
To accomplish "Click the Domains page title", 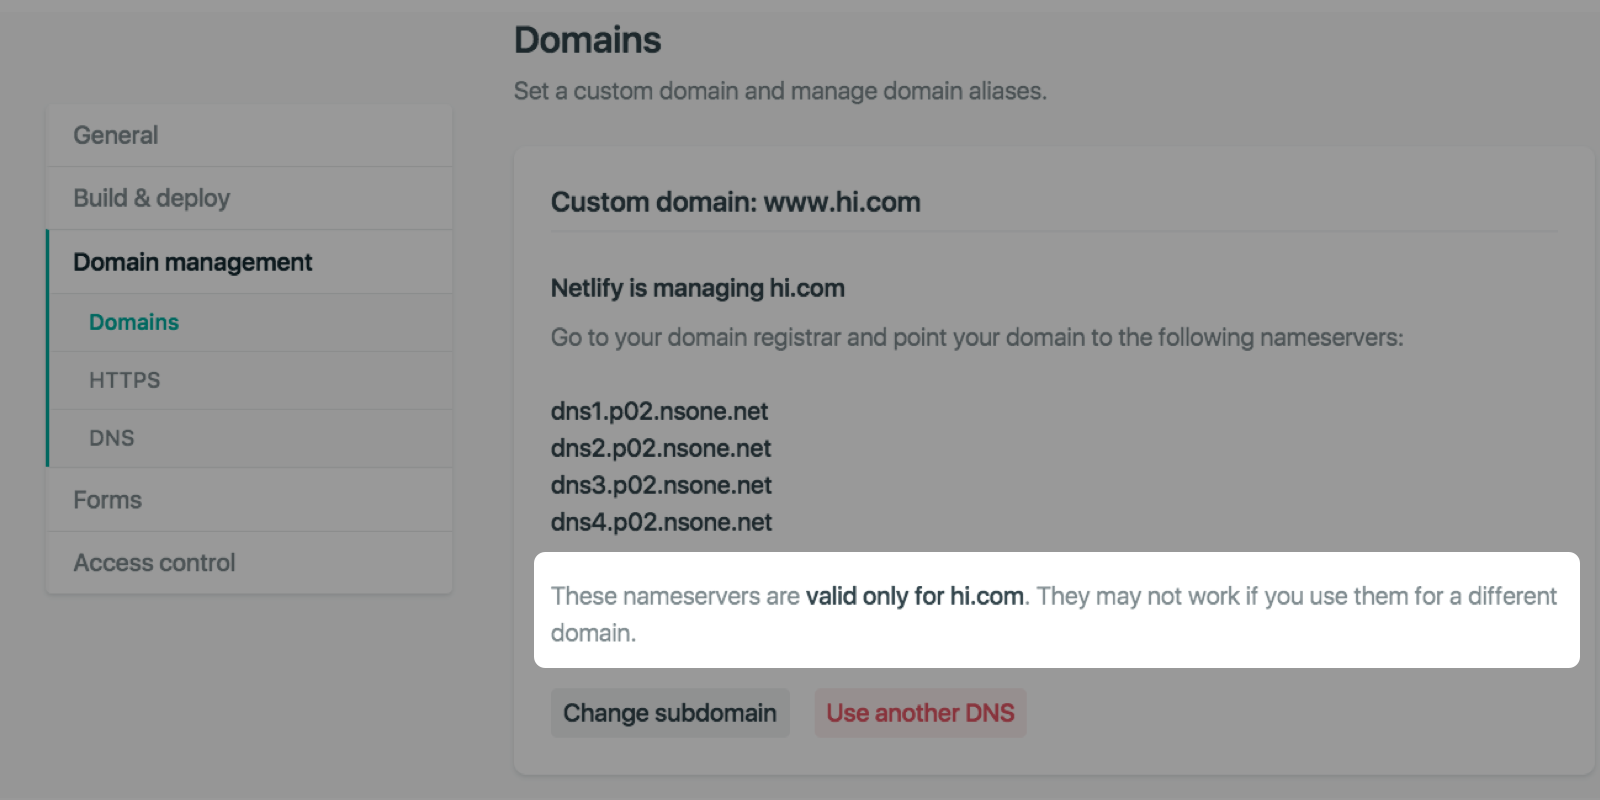I will pos(587,40).
